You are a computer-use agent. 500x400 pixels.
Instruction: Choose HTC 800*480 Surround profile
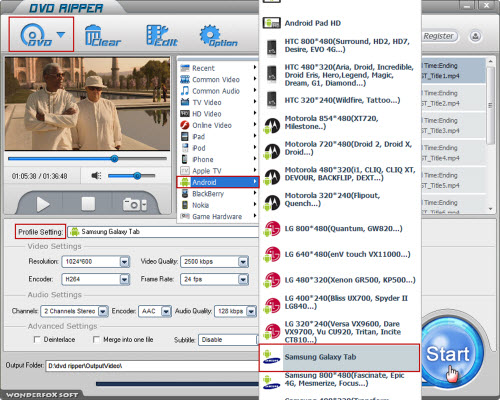point(339,45)
